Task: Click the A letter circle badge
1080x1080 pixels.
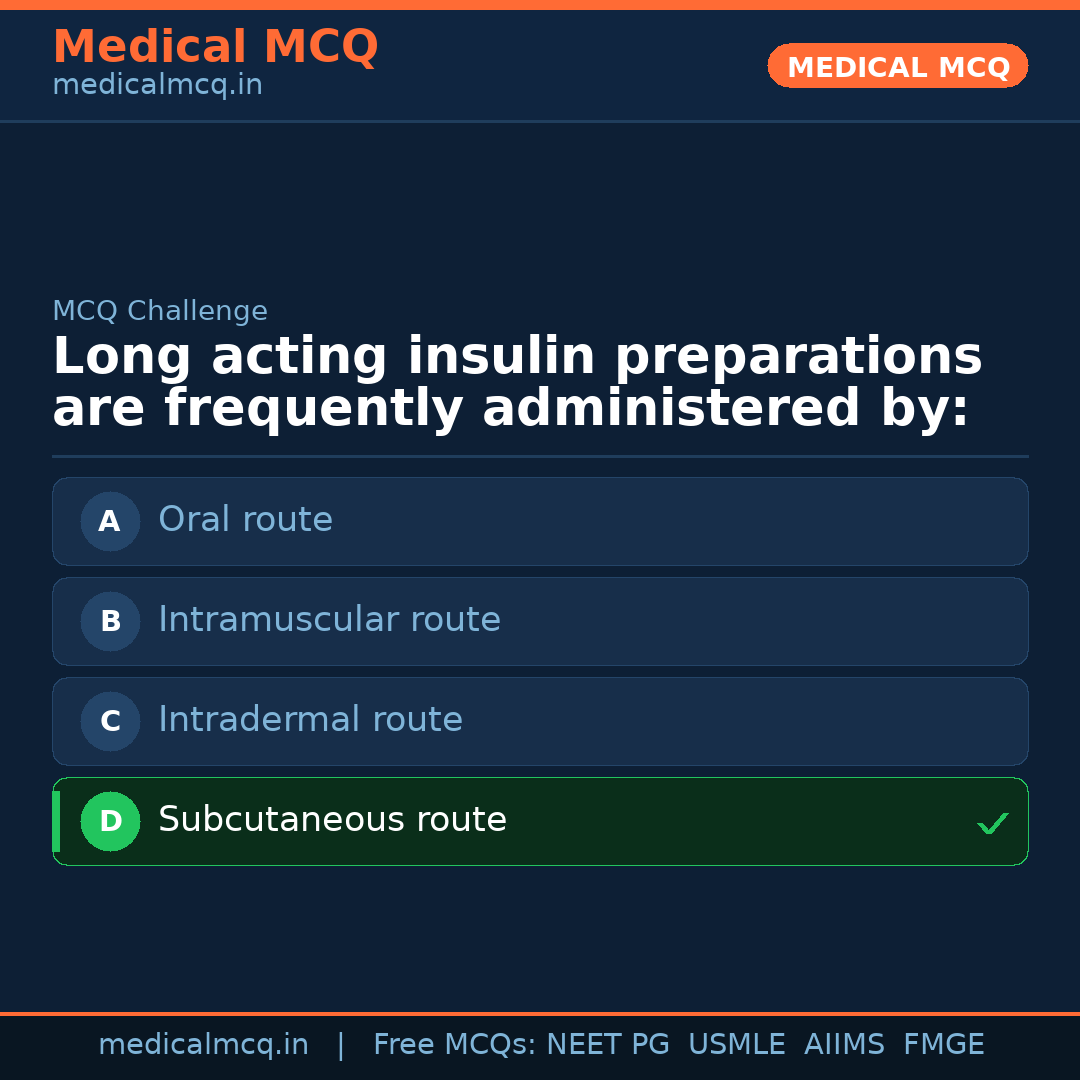Action: click(x=110, y=521)
